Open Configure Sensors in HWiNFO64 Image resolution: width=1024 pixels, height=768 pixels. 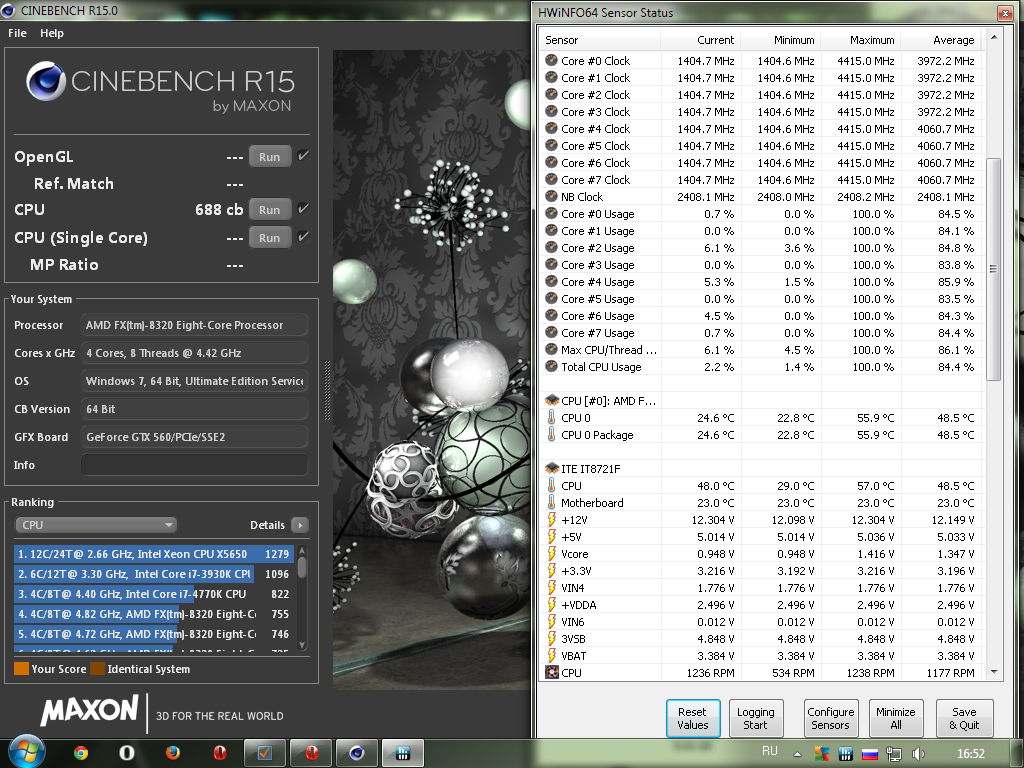point(830,718)
